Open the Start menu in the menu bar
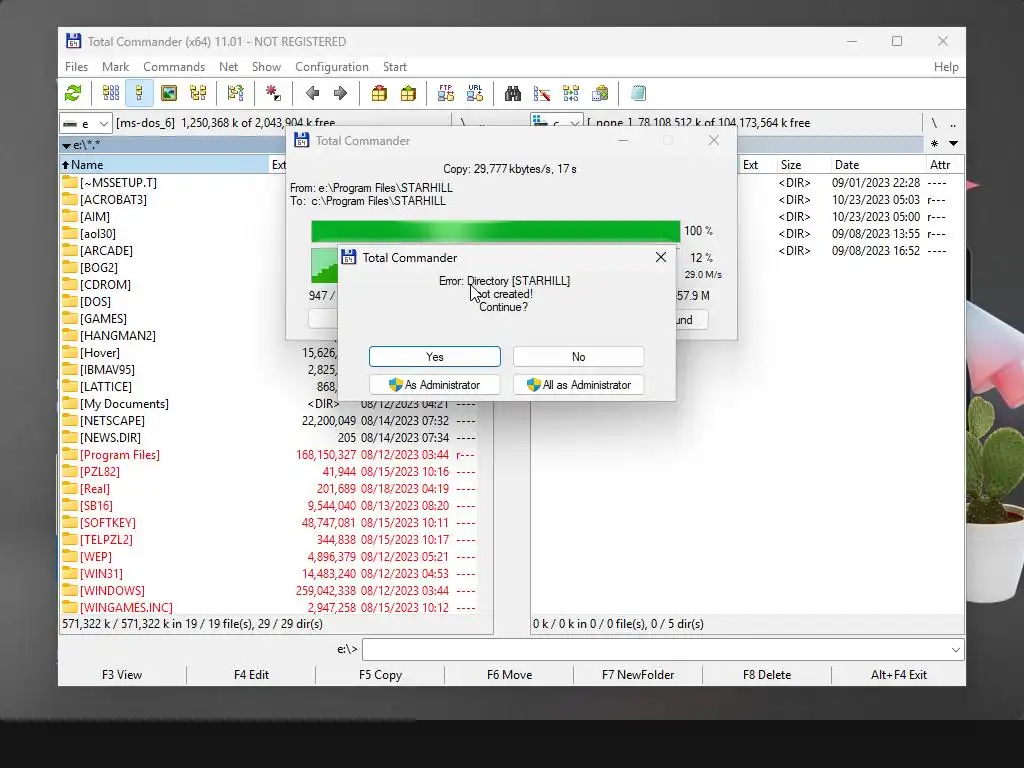 coord(394,67)
